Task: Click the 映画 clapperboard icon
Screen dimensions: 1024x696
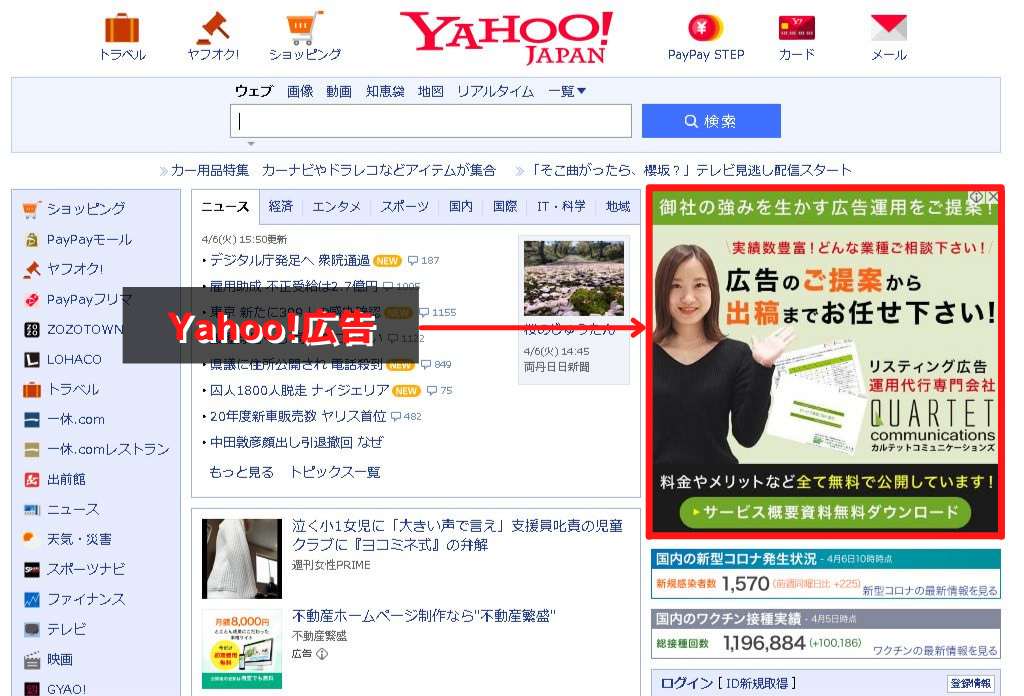Action: coord(31,660)
